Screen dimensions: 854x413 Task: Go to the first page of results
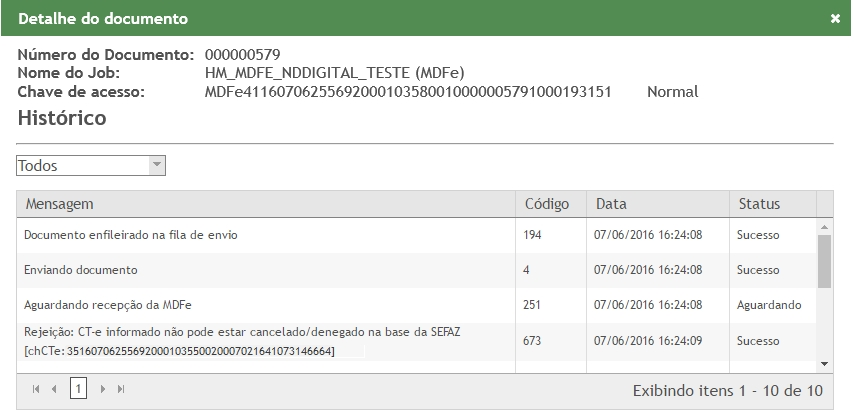(x=37, y=388)
